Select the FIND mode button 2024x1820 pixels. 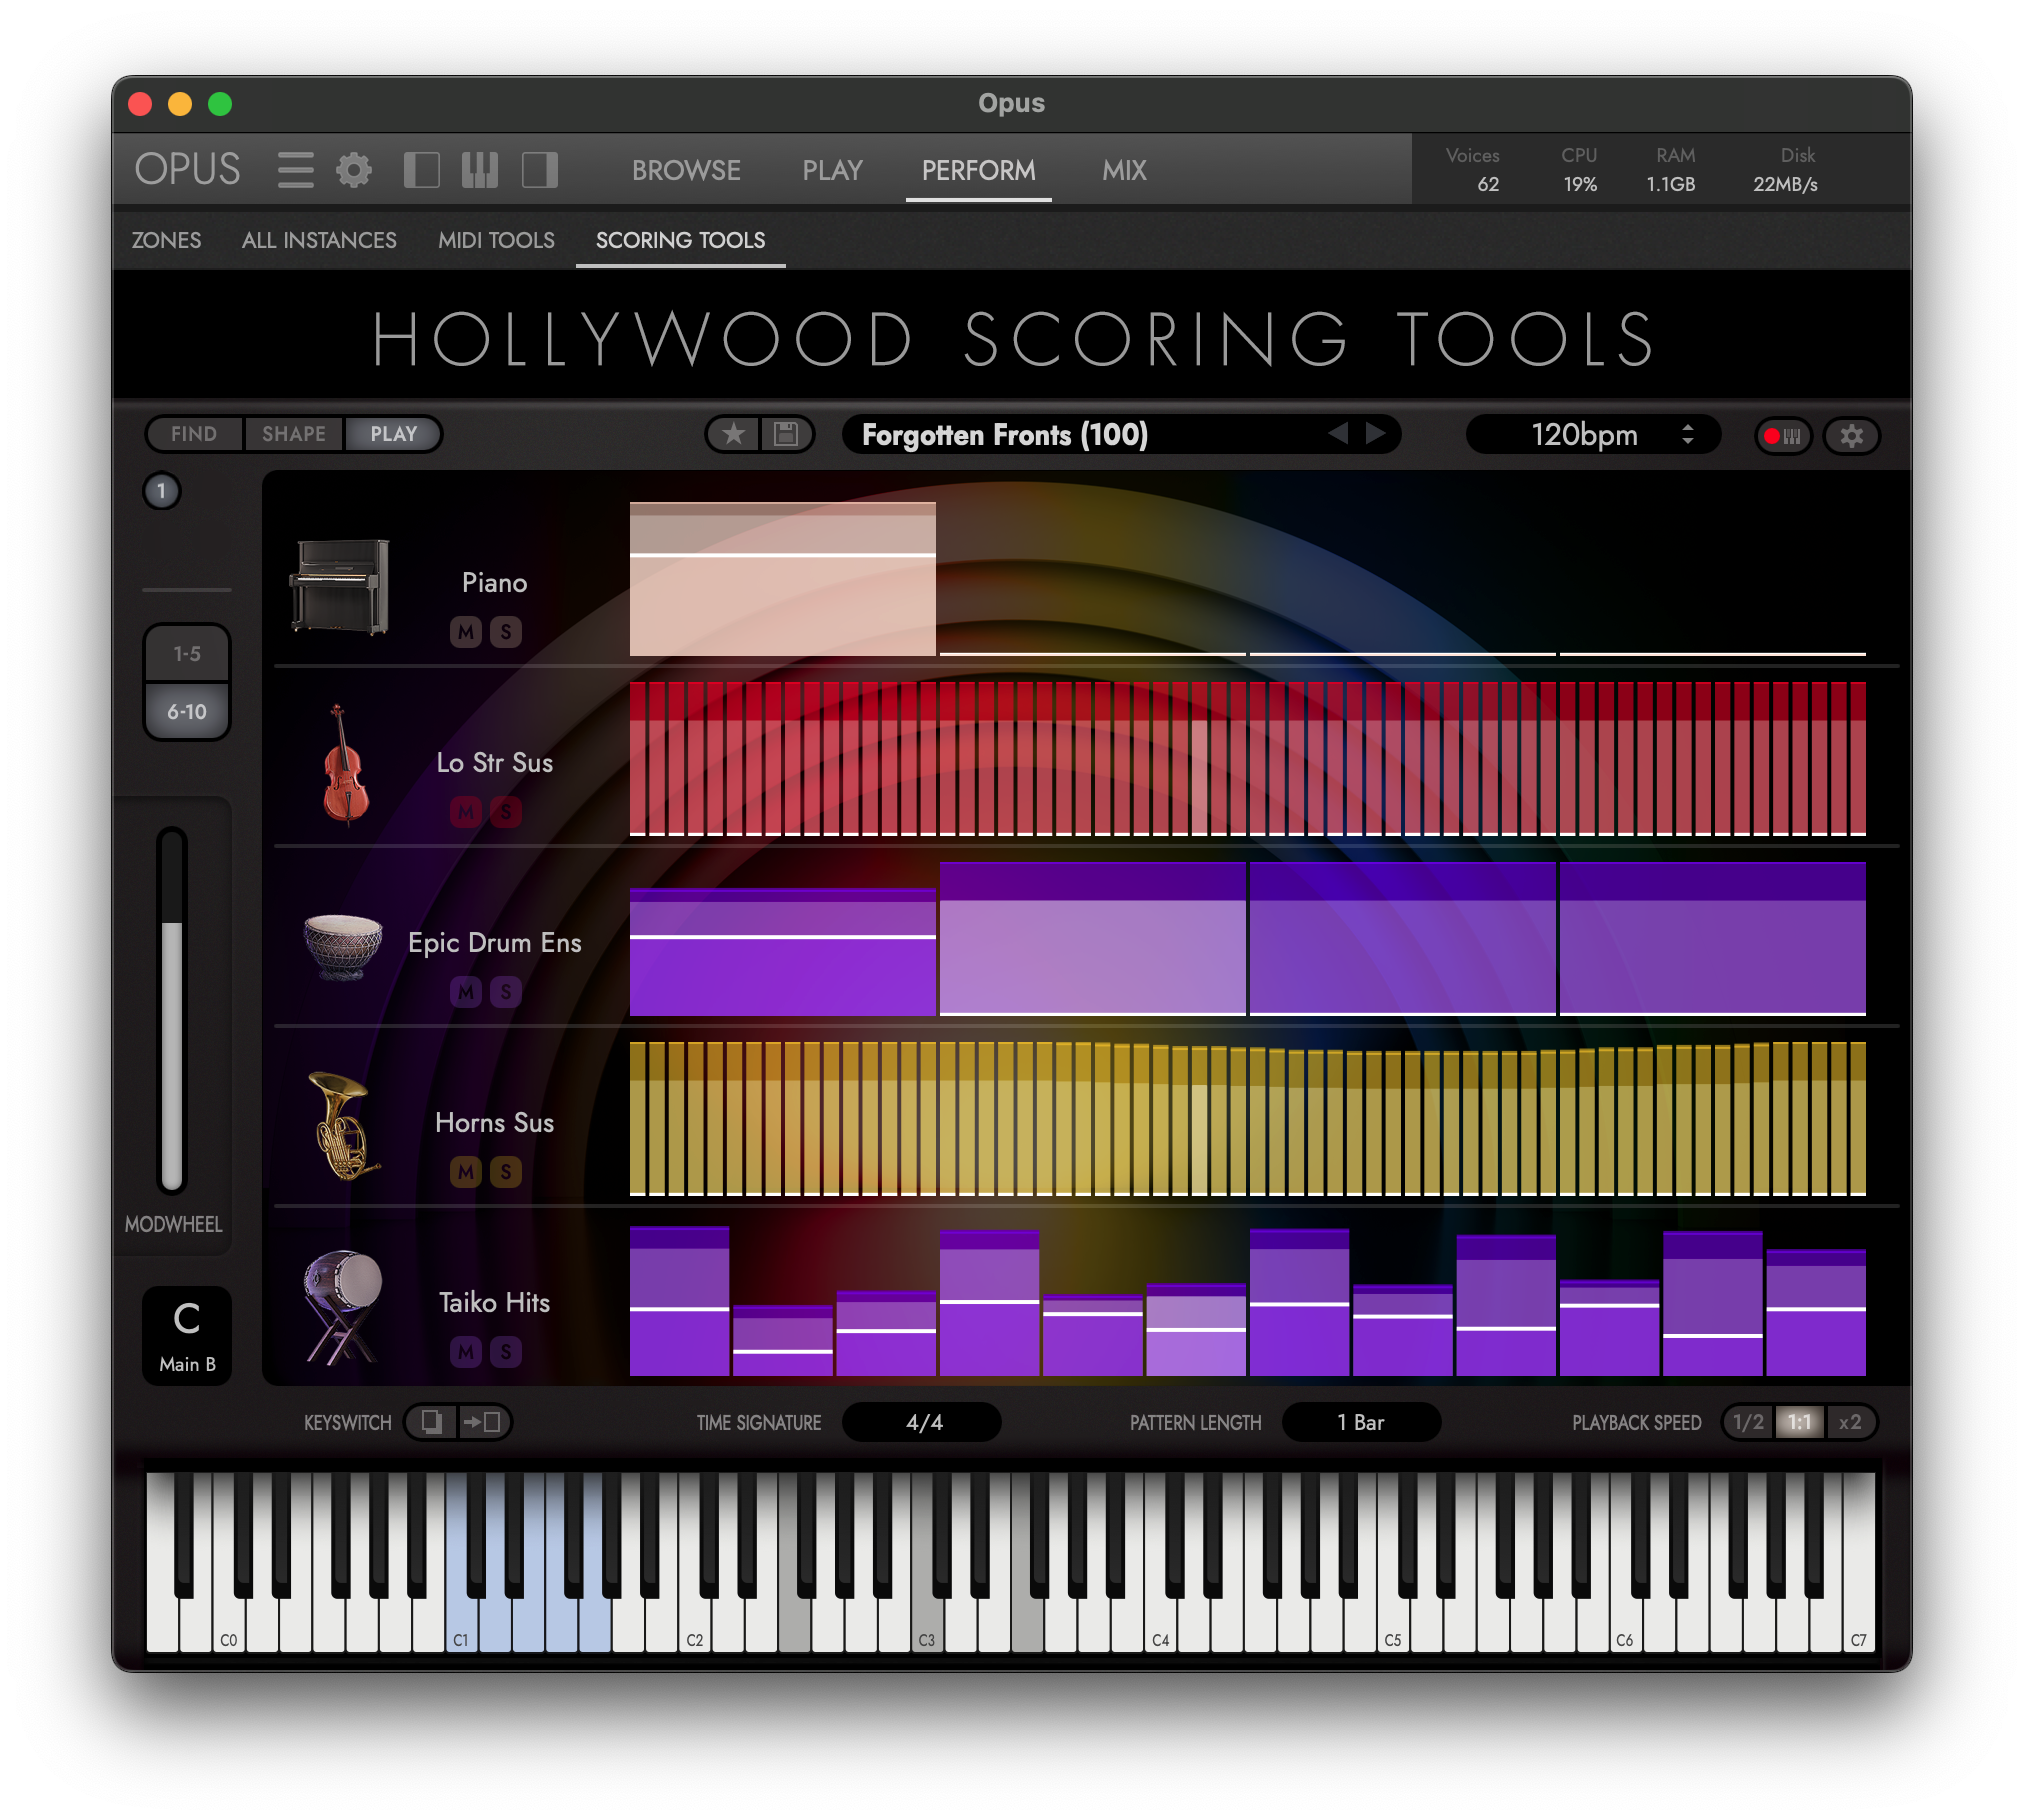coord(194,434)
